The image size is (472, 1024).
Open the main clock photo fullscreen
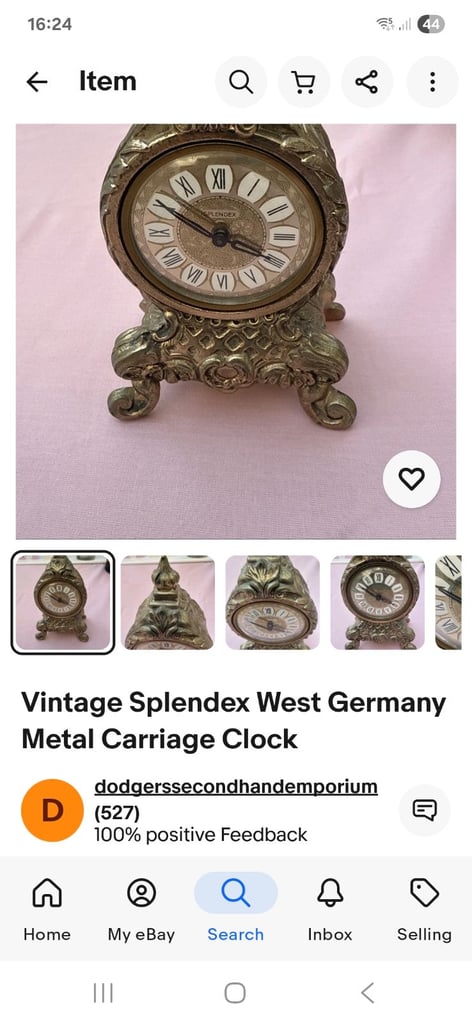(x=236, y=331)
